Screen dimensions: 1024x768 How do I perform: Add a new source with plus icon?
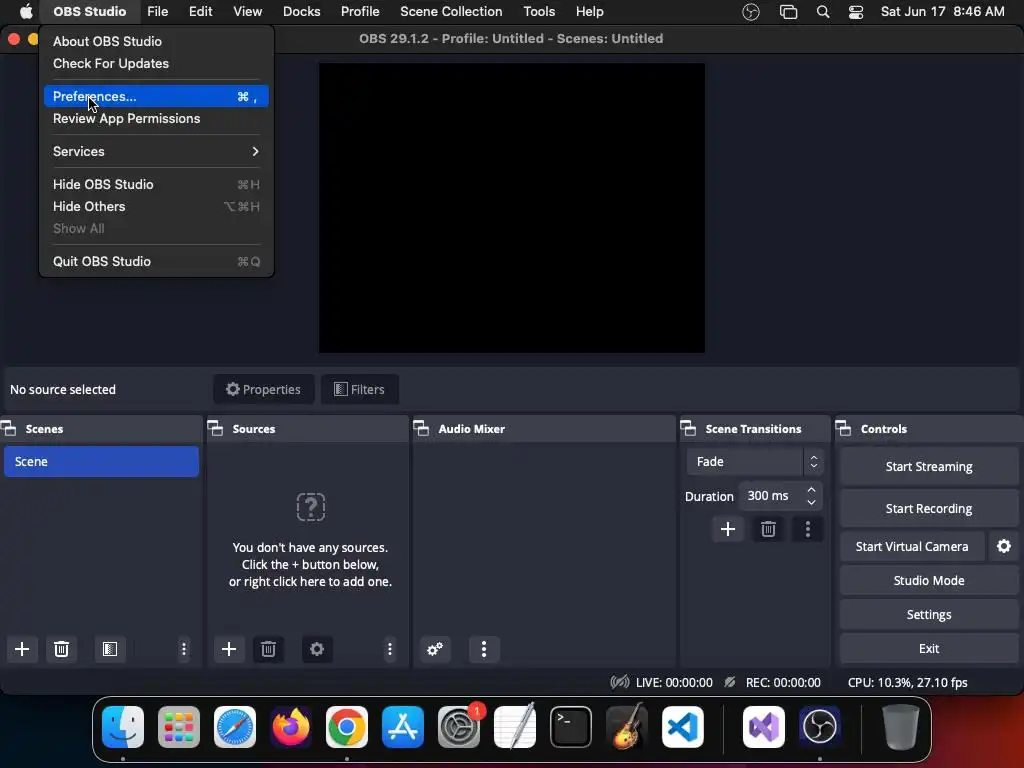pyautogui.click(x=229, y=649)
